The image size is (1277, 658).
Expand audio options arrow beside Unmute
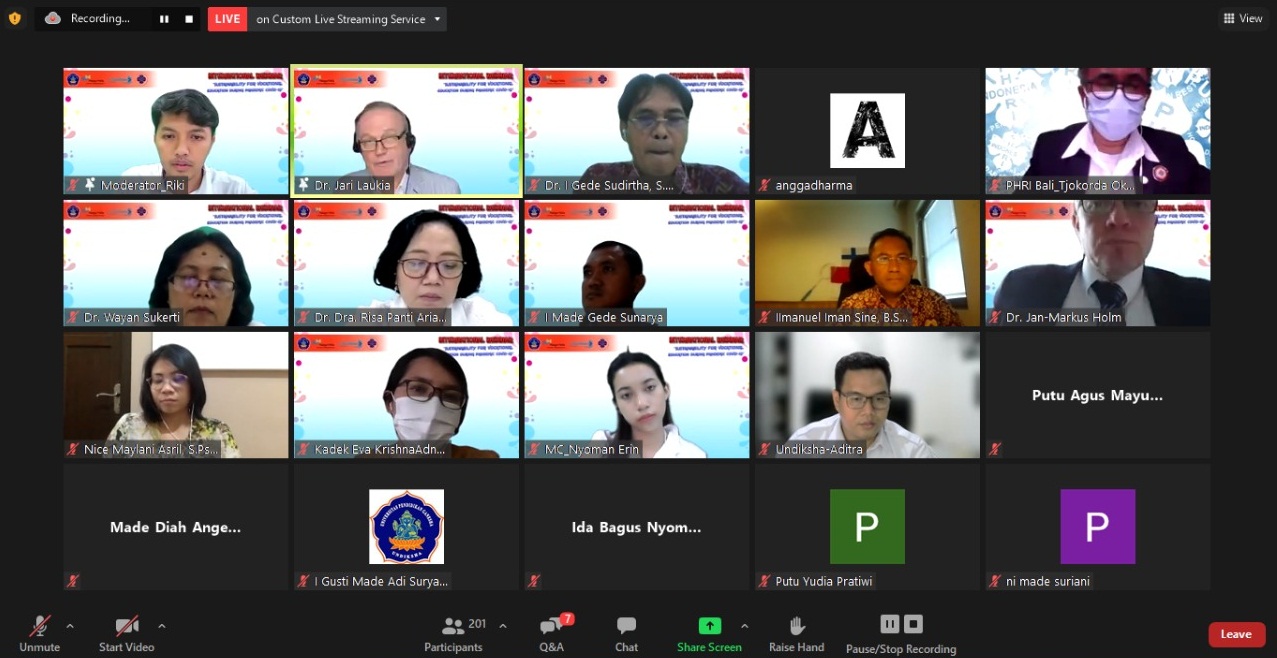(x=70, y=626)
